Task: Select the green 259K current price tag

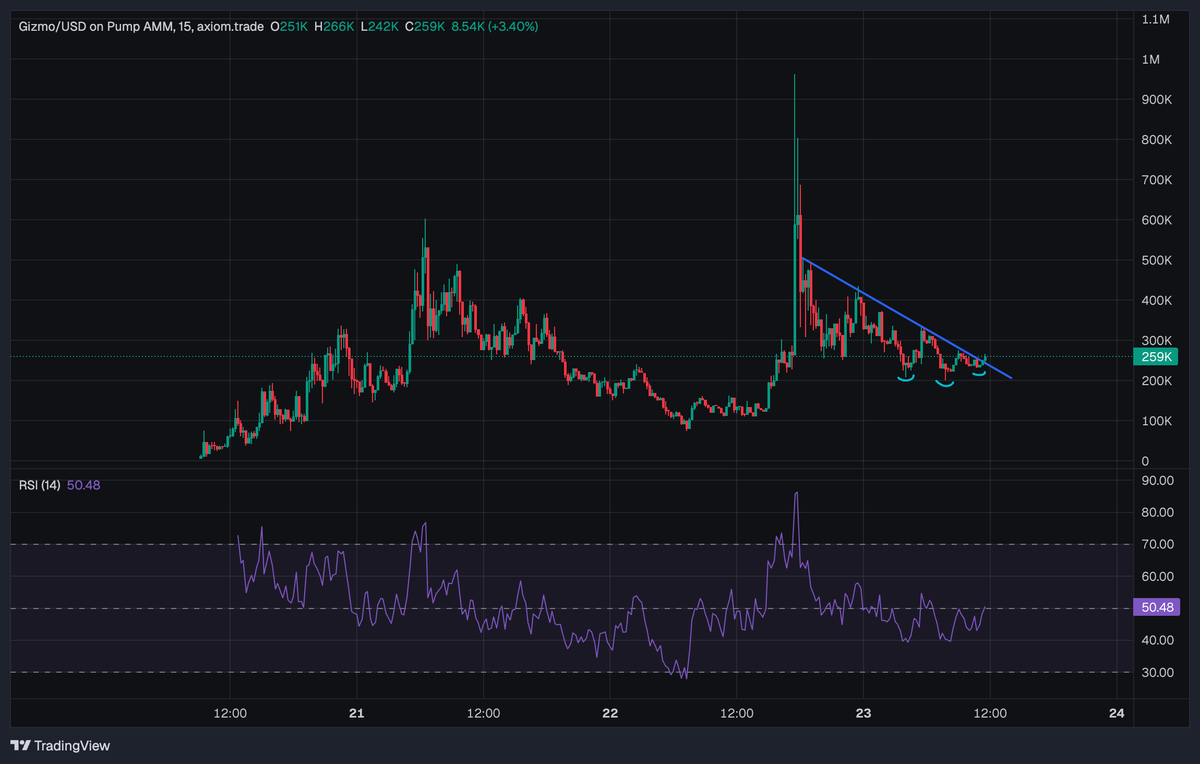Action: 1157,357
